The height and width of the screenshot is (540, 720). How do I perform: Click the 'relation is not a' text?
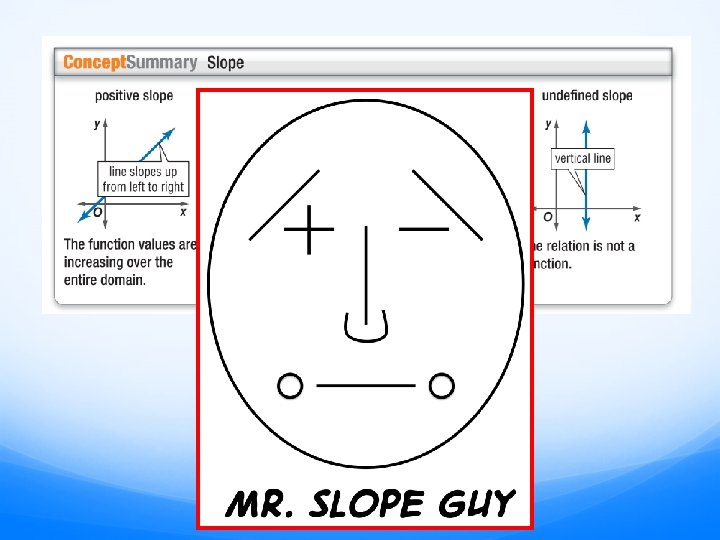click(x=590, y=246)
